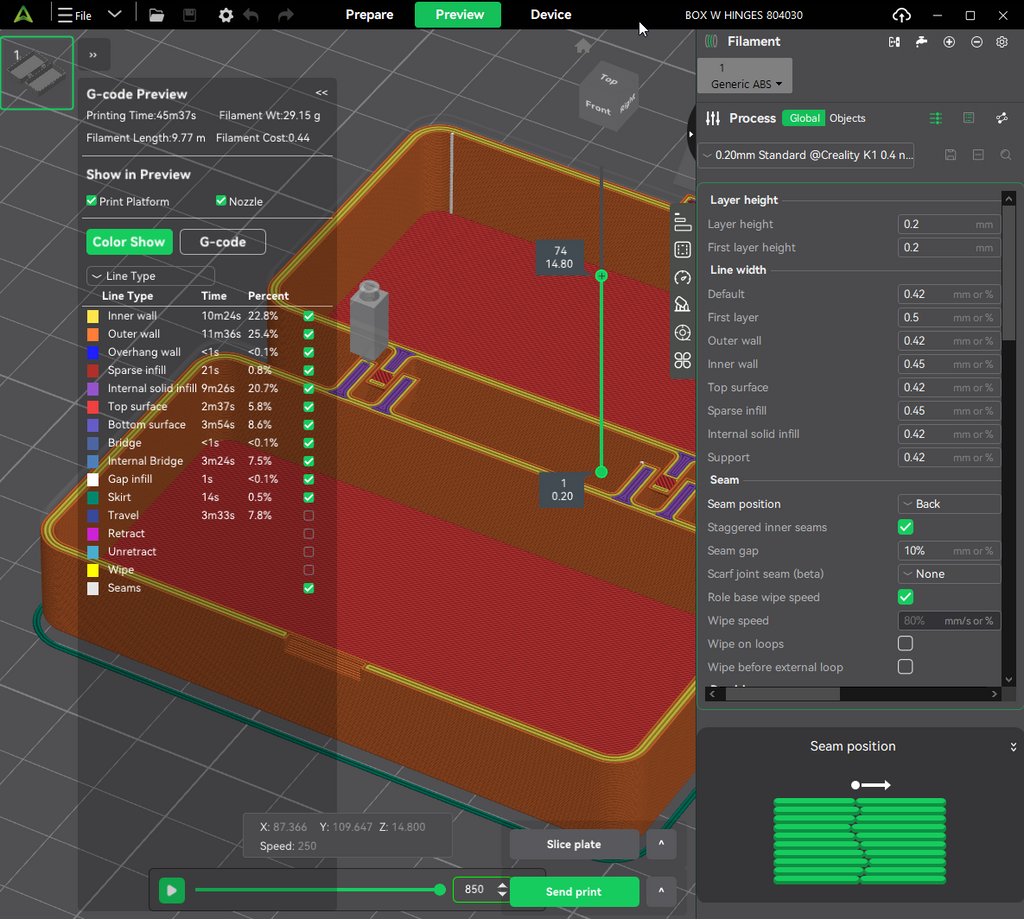Expand the Line Type view dropdown
This screenshot has height=919, width=1024.
coord(150,276)
